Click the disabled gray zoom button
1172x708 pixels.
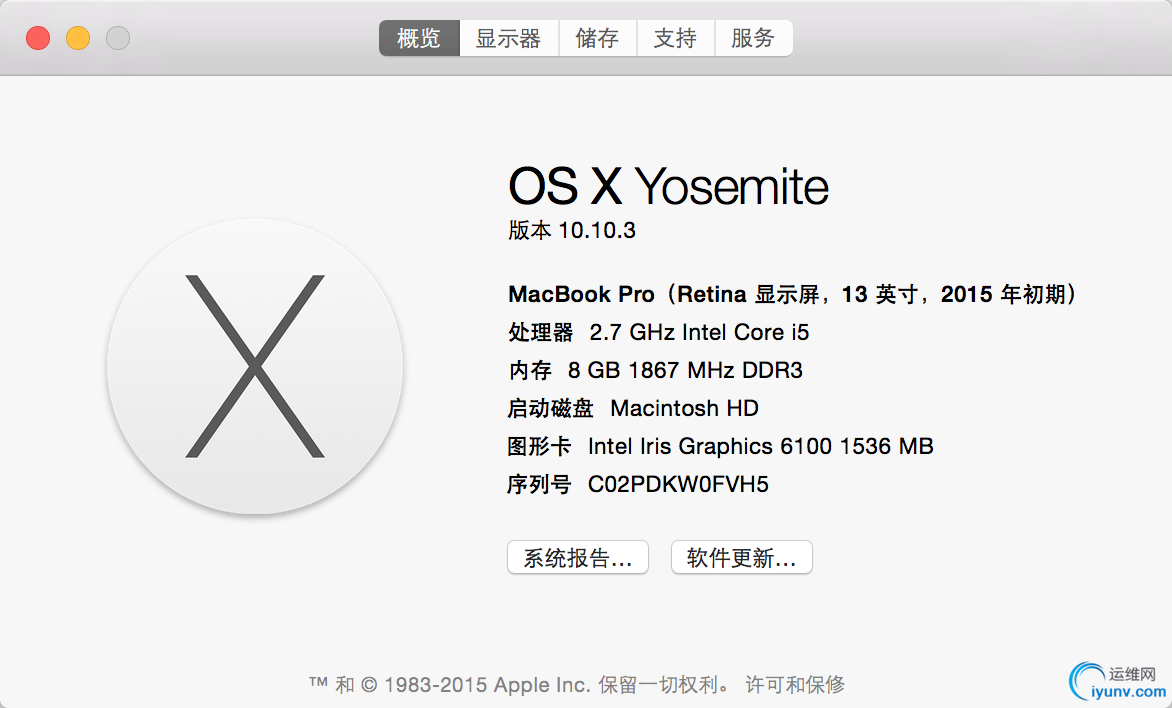[118, 38]
